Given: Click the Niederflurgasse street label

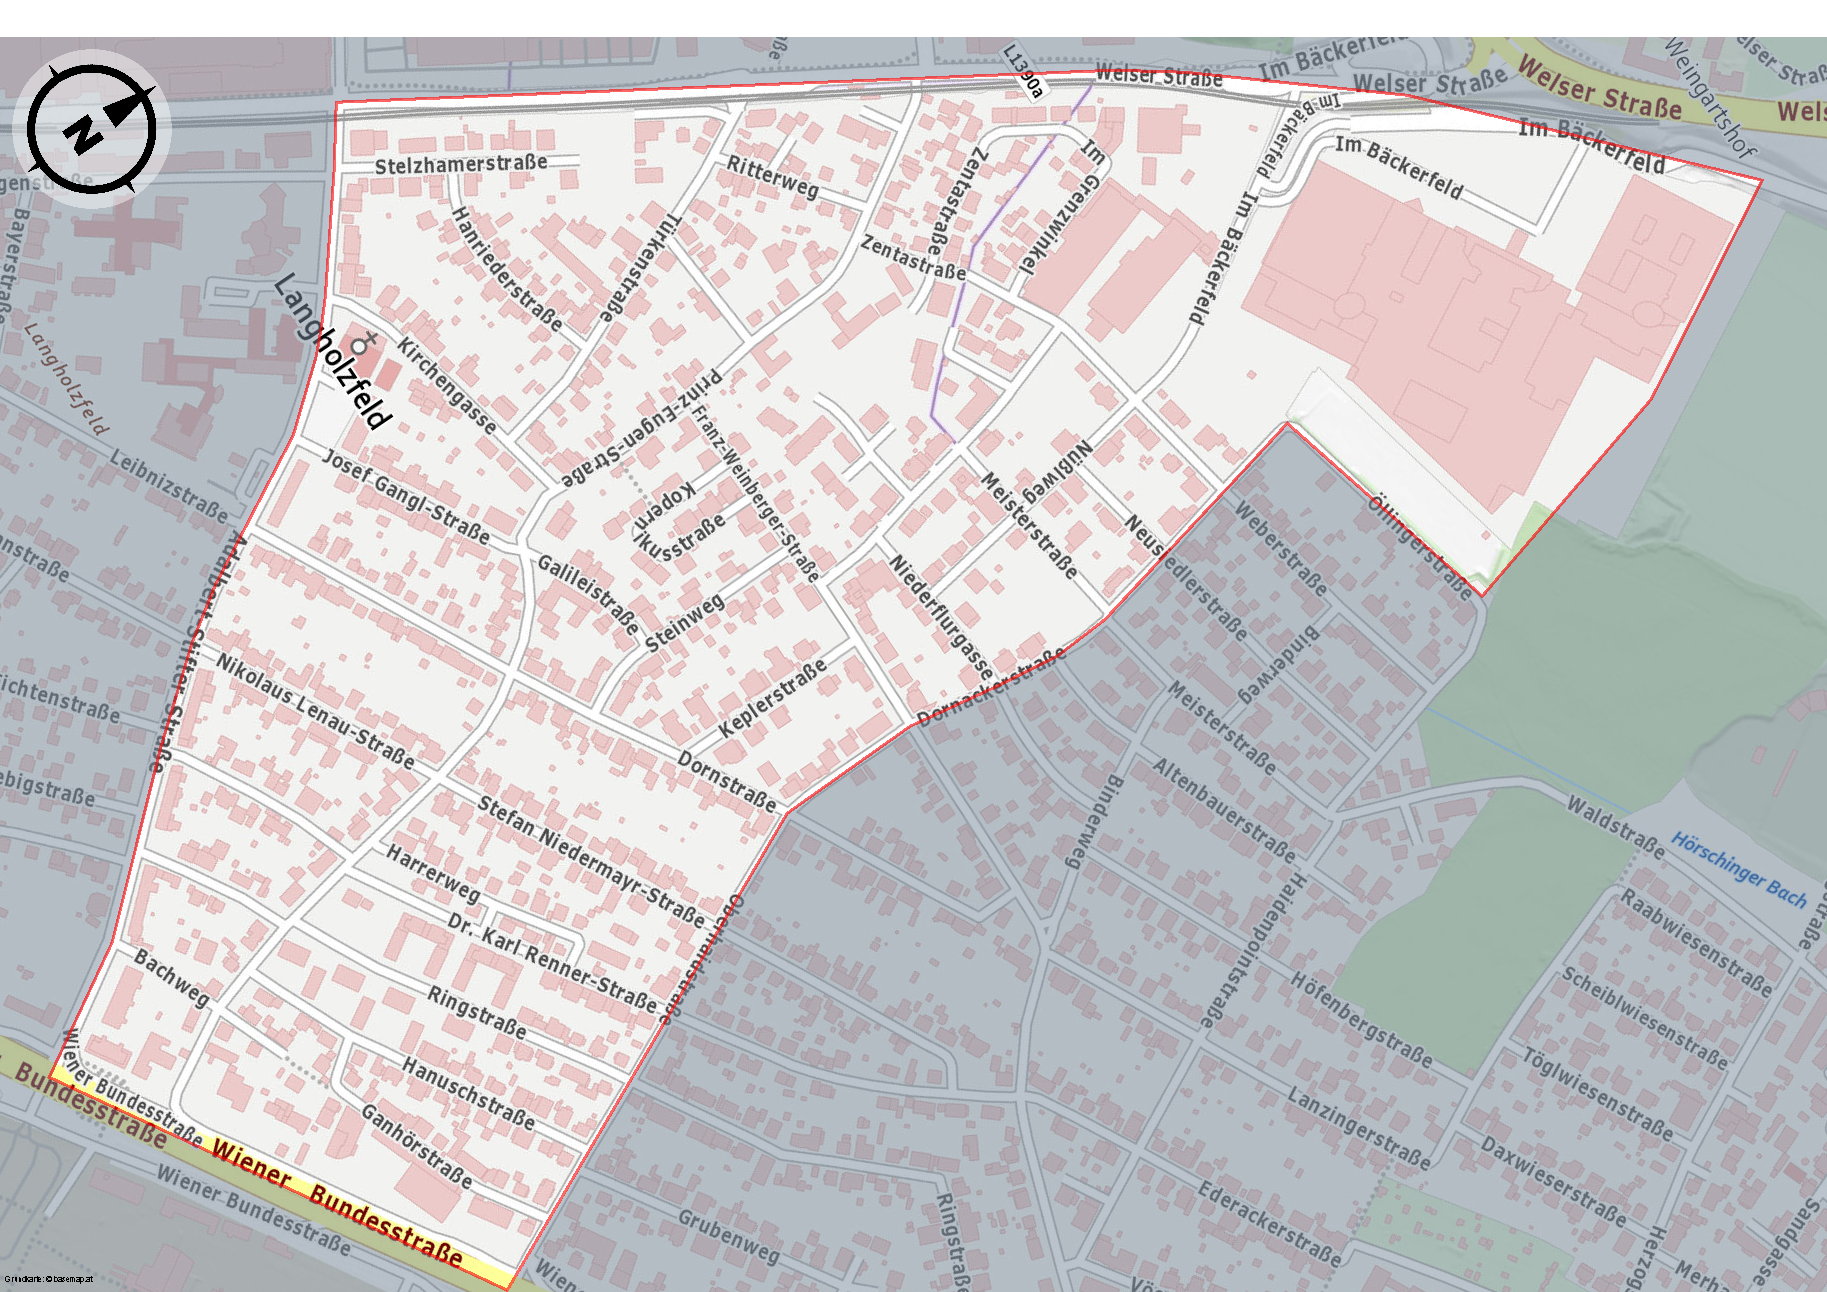Looking at the screenshot, I should point(941,616).
